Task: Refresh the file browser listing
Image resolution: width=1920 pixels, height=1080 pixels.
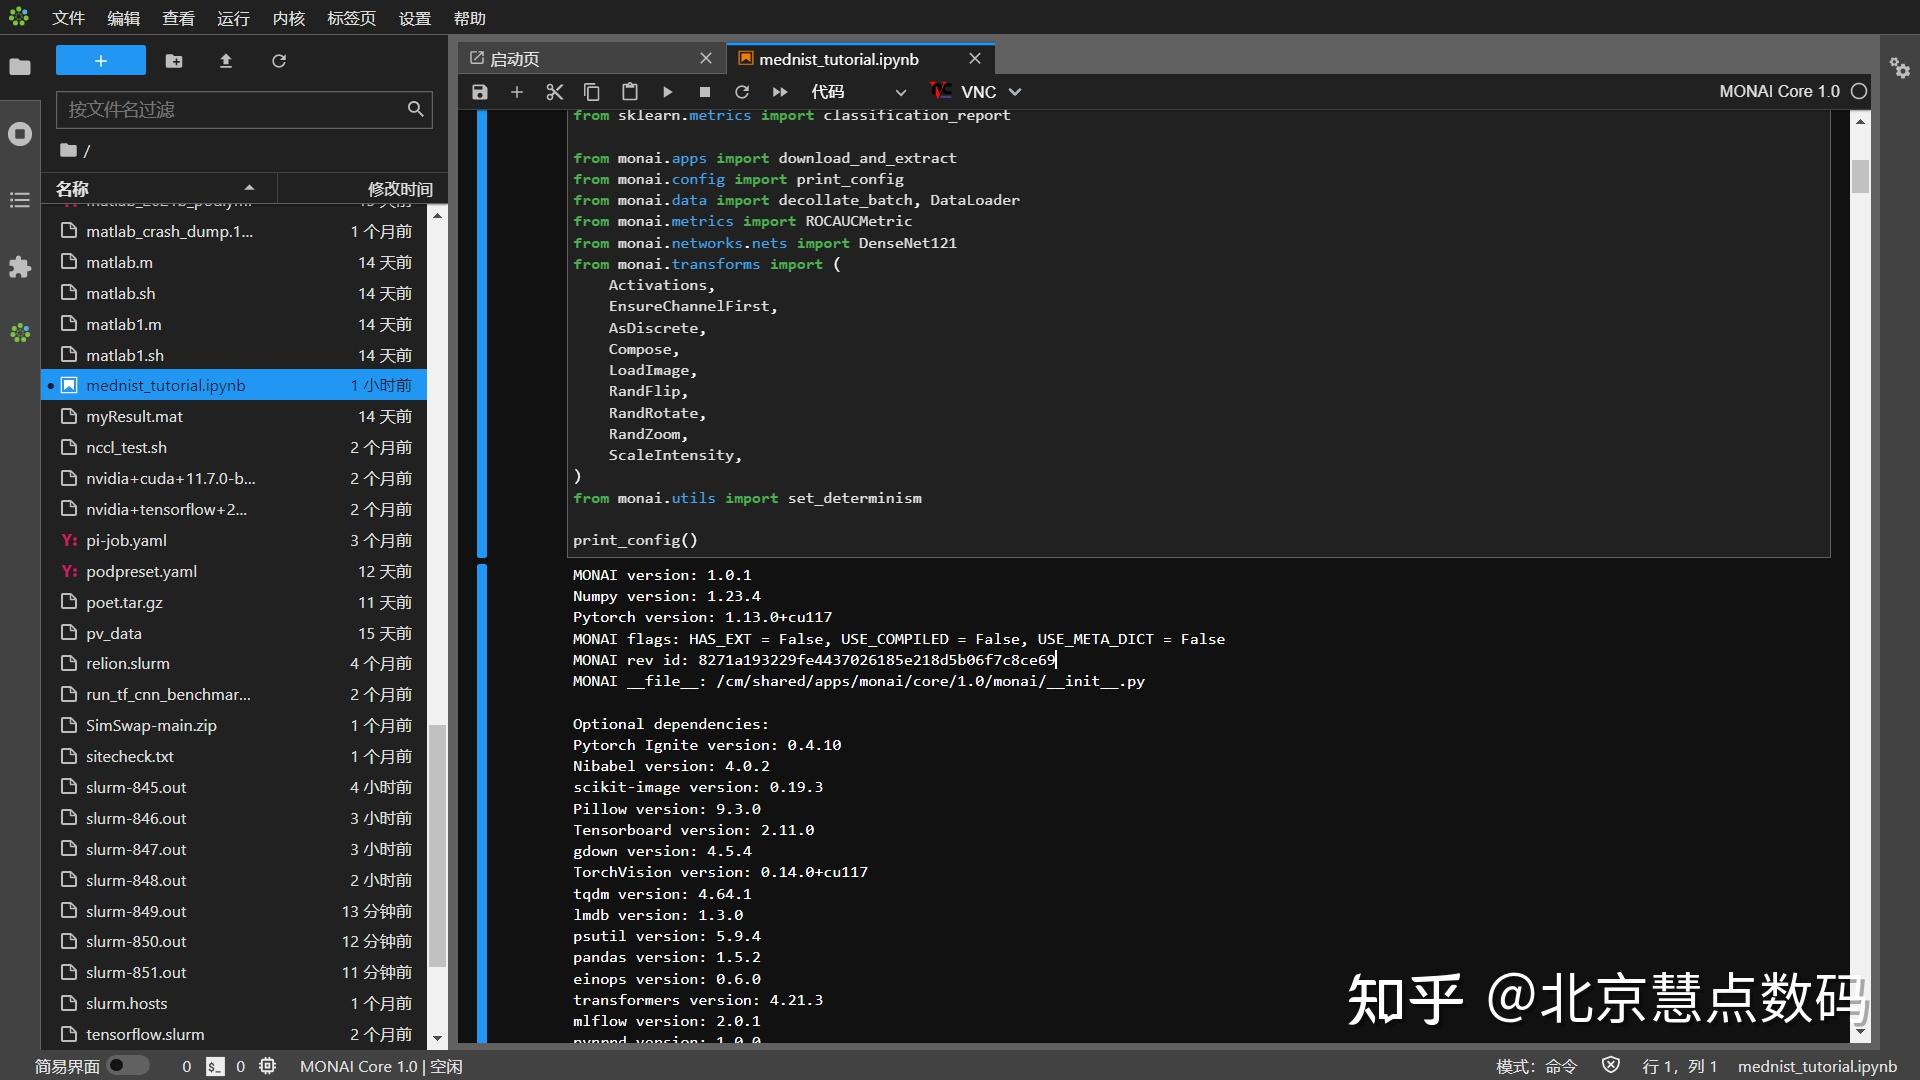Action: [279, 60]
